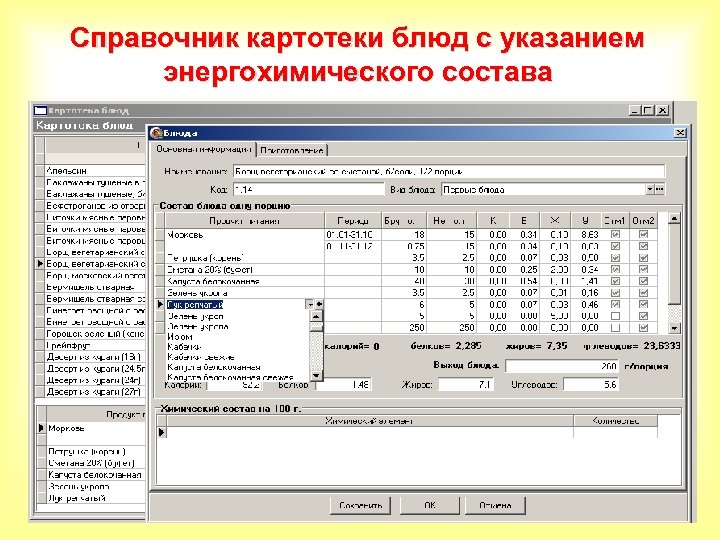This screenshot has height=540, width=720.
Task: Select Грейпфрут in Картотека блюд list
Action: click(x=95, y=345)
